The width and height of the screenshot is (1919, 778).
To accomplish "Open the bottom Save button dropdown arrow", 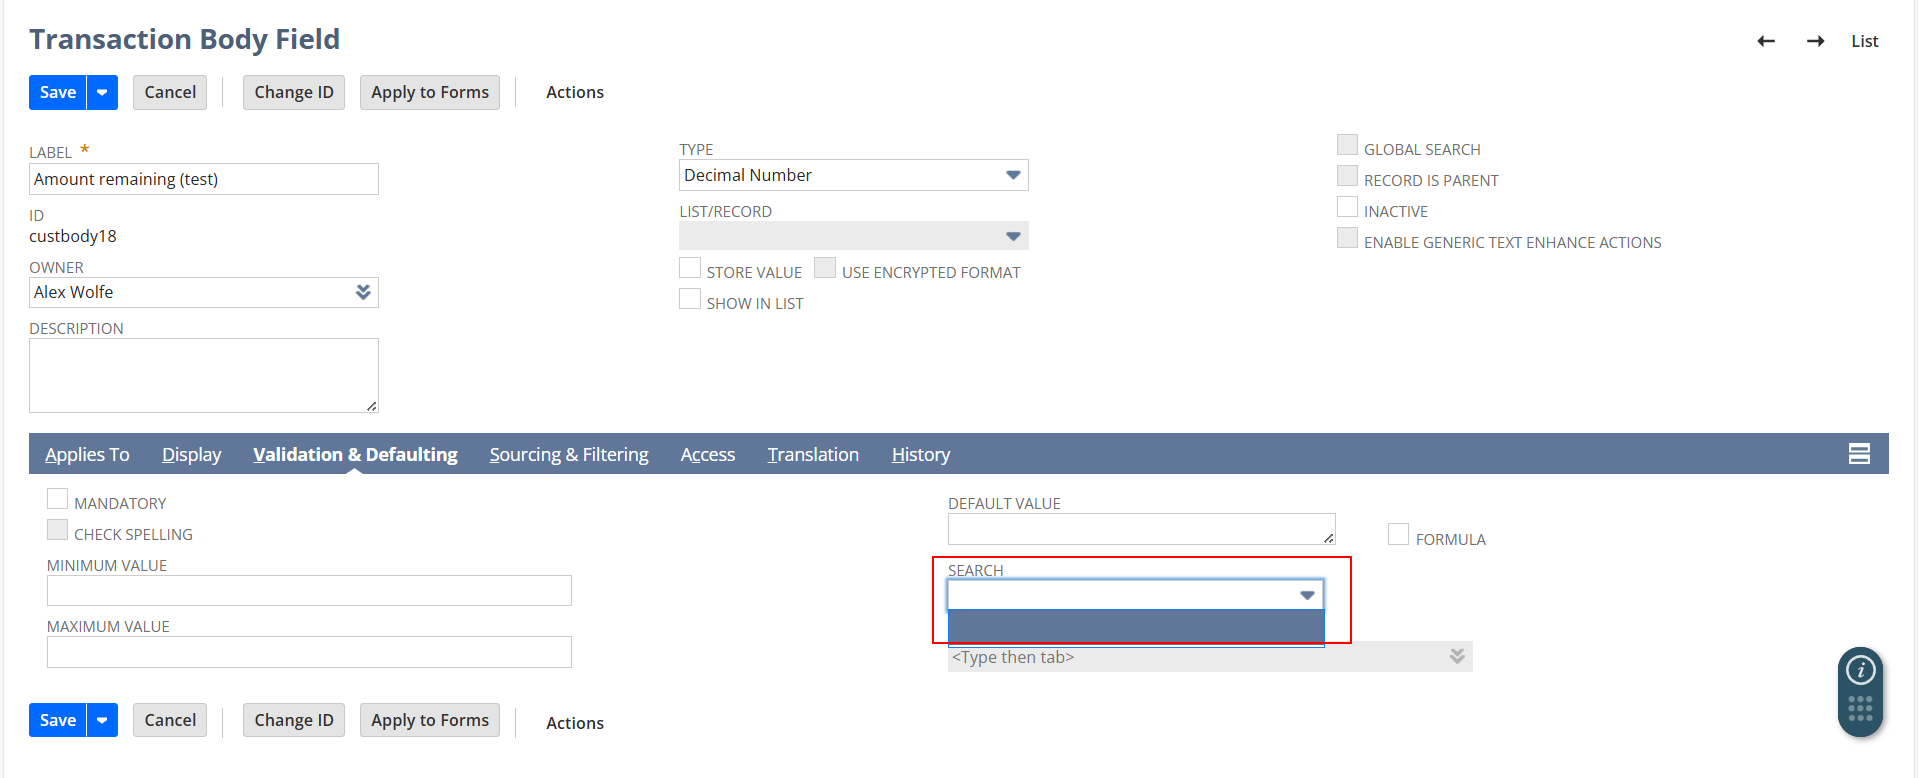I will [x=102, y=720].
